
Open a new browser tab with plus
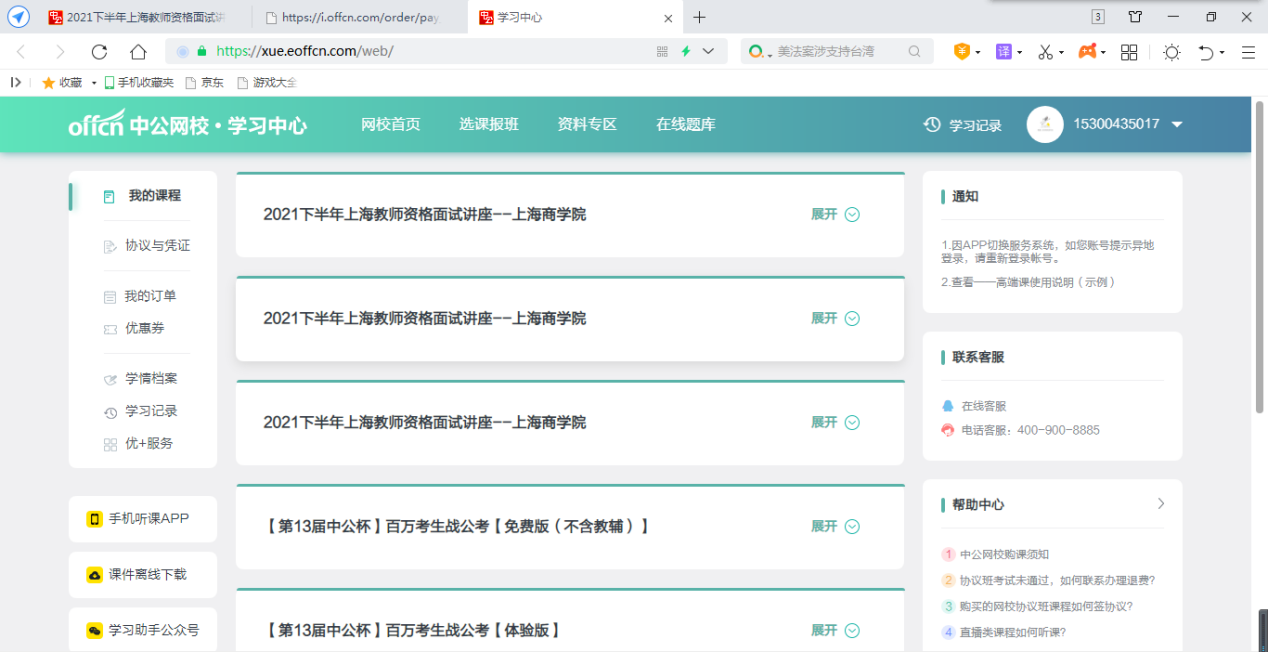point(699,17)
